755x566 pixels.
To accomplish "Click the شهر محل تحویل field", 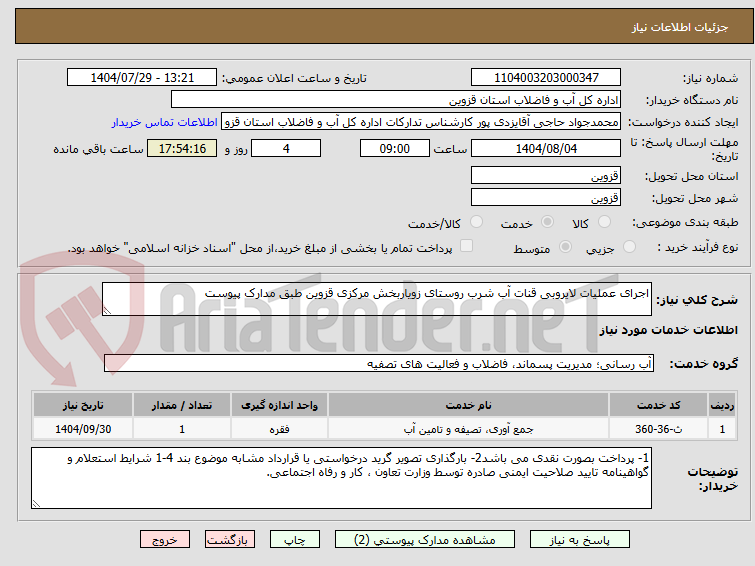I will click(546, 197).
